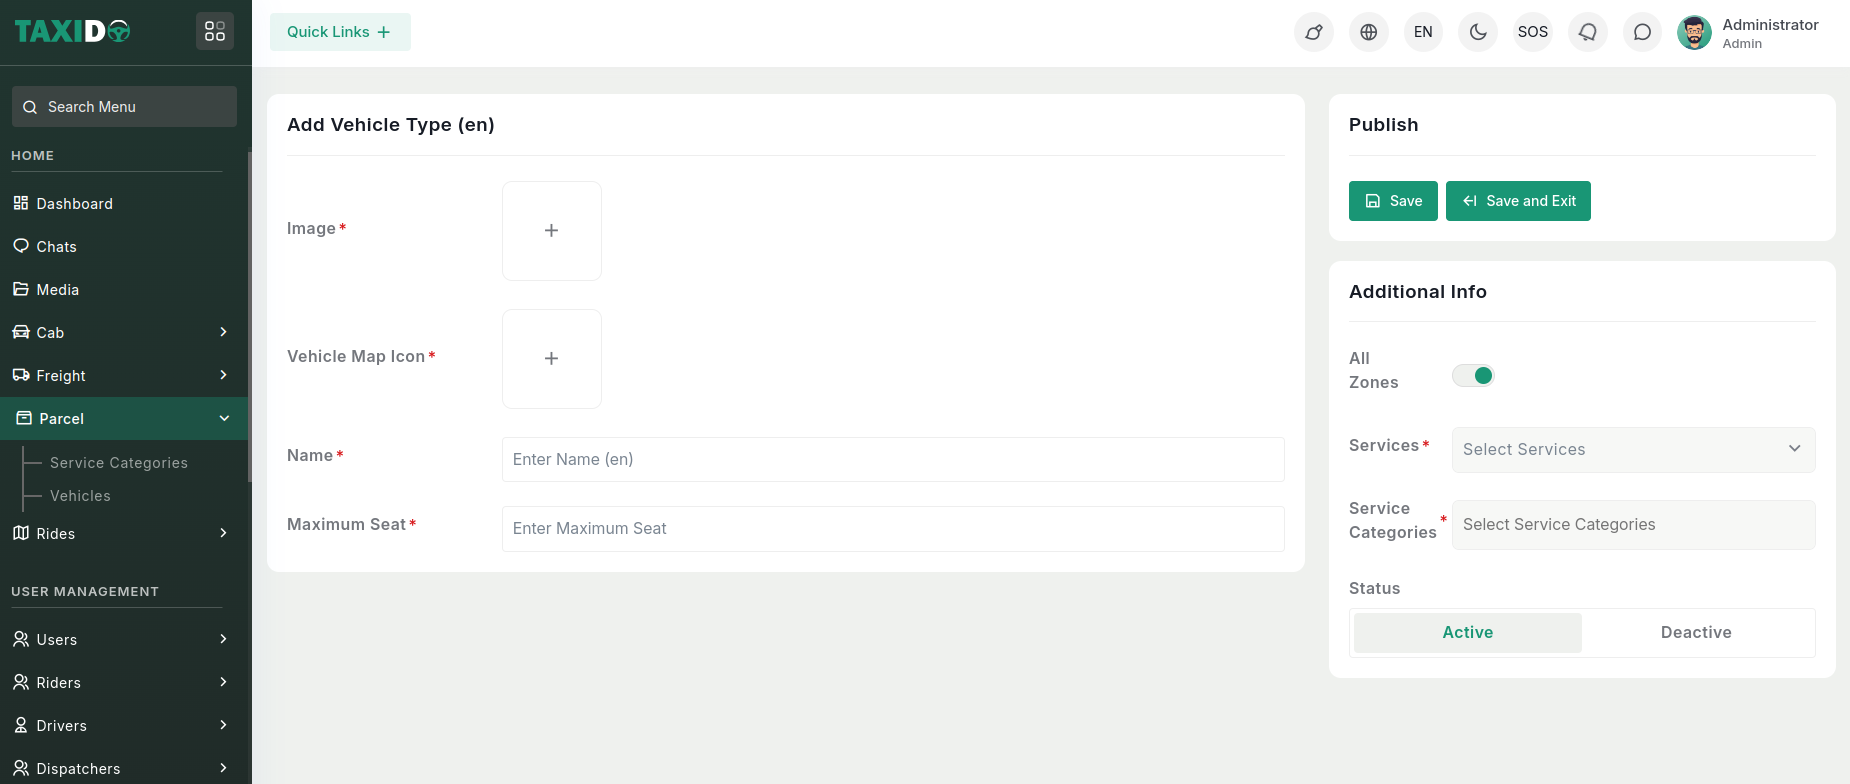Open Service Categories under Parcel
This screenshot has width=1850, height=784.
[x=119, y=463]
